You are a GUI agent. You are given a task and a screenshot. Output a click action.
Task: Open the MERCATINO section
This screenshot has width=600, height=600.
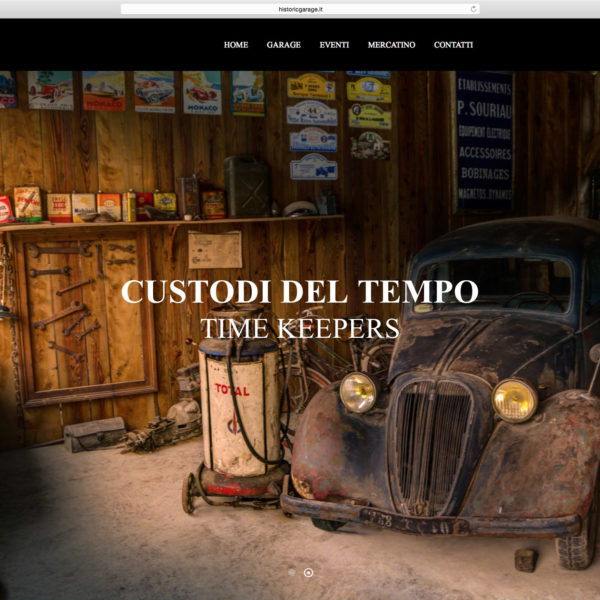pos(391,45)
